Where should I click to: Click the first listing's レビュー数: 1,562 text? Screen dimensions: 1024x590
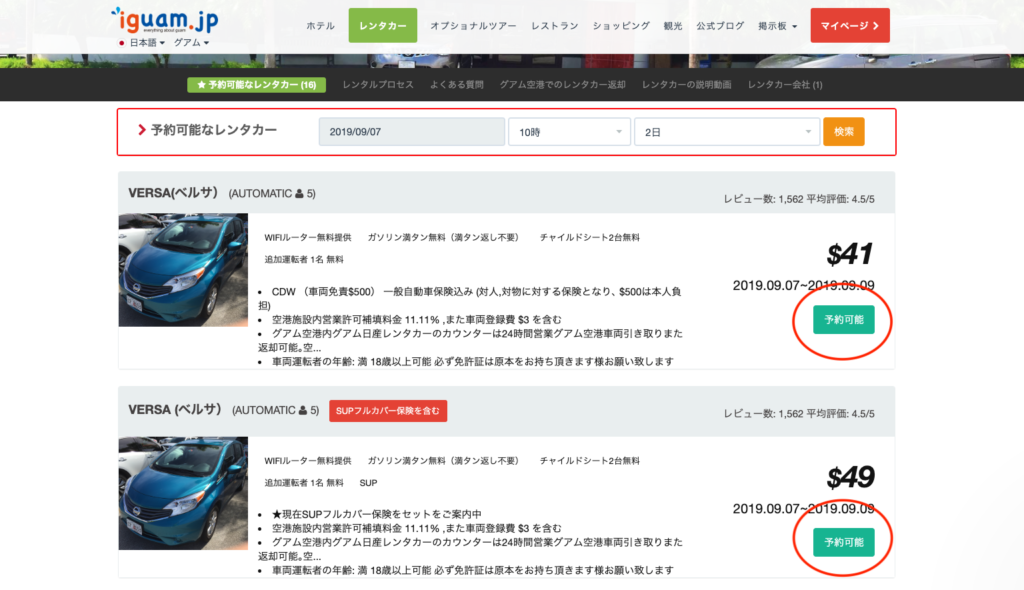coord(763,199)
